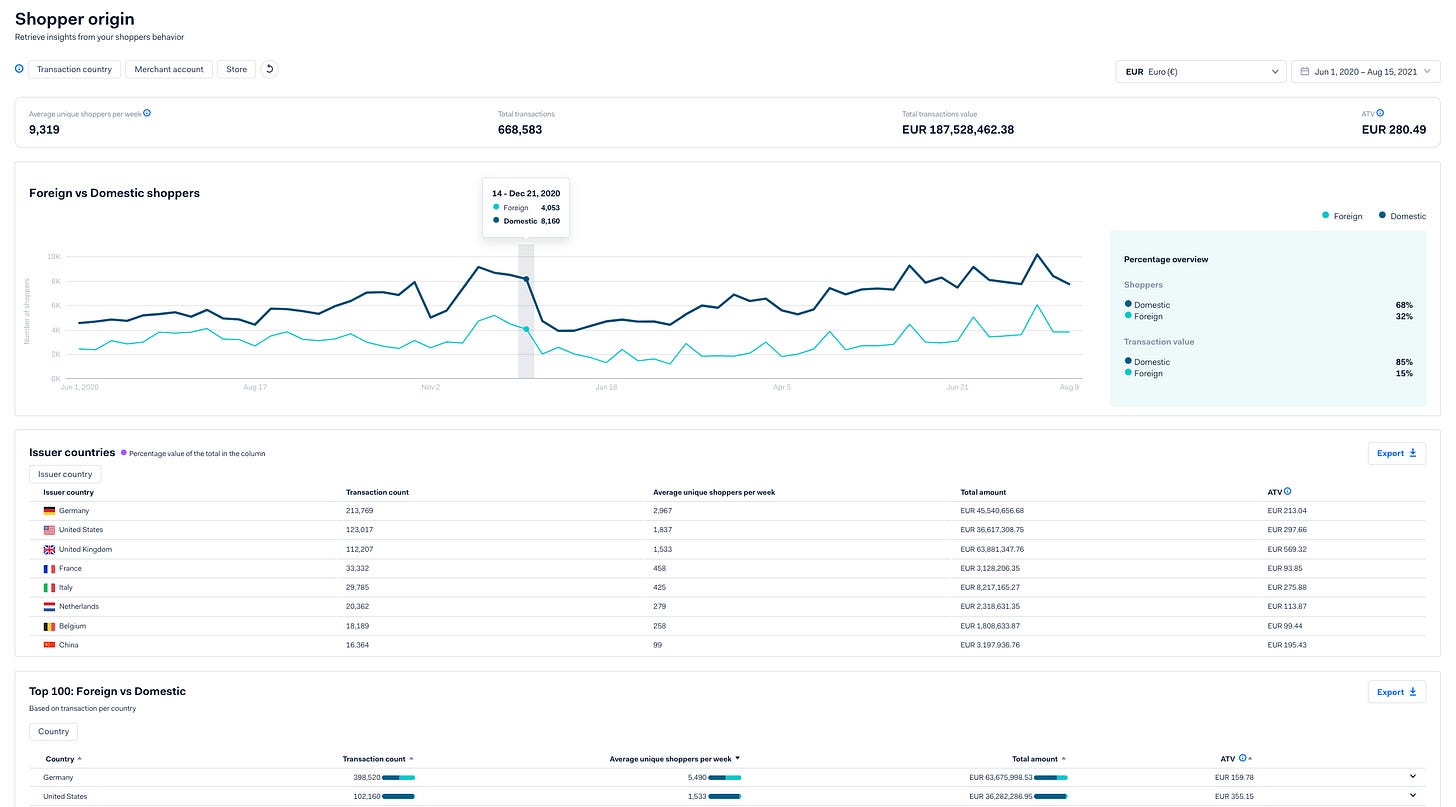
Task: Click Belgium ATV value EUR 99.44
Action: point(1283,626)
